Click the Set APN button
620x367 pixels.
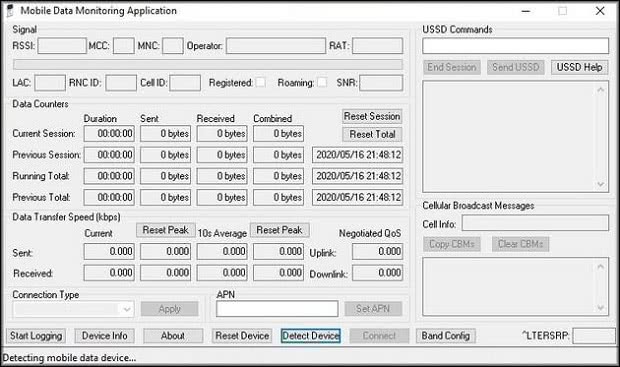pyautogui.click(x=373, y=309)
